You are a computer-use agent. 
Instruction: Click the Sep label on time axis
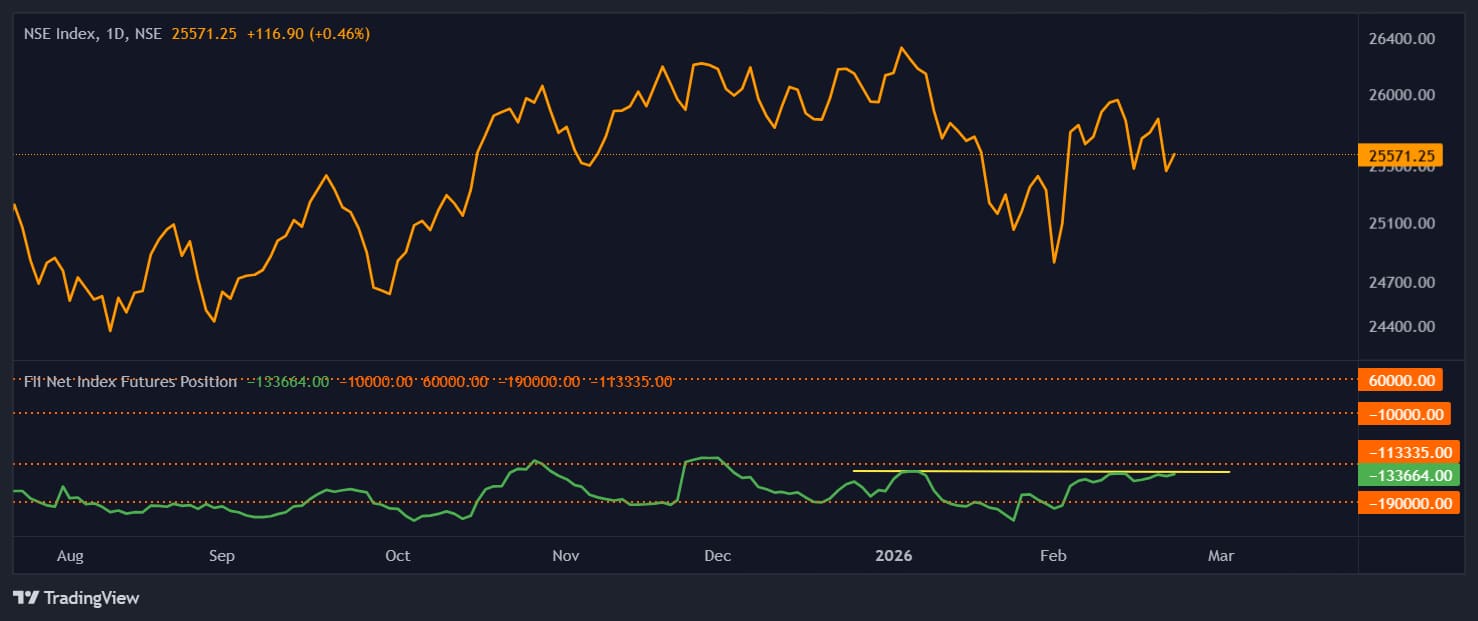(221, 556)
